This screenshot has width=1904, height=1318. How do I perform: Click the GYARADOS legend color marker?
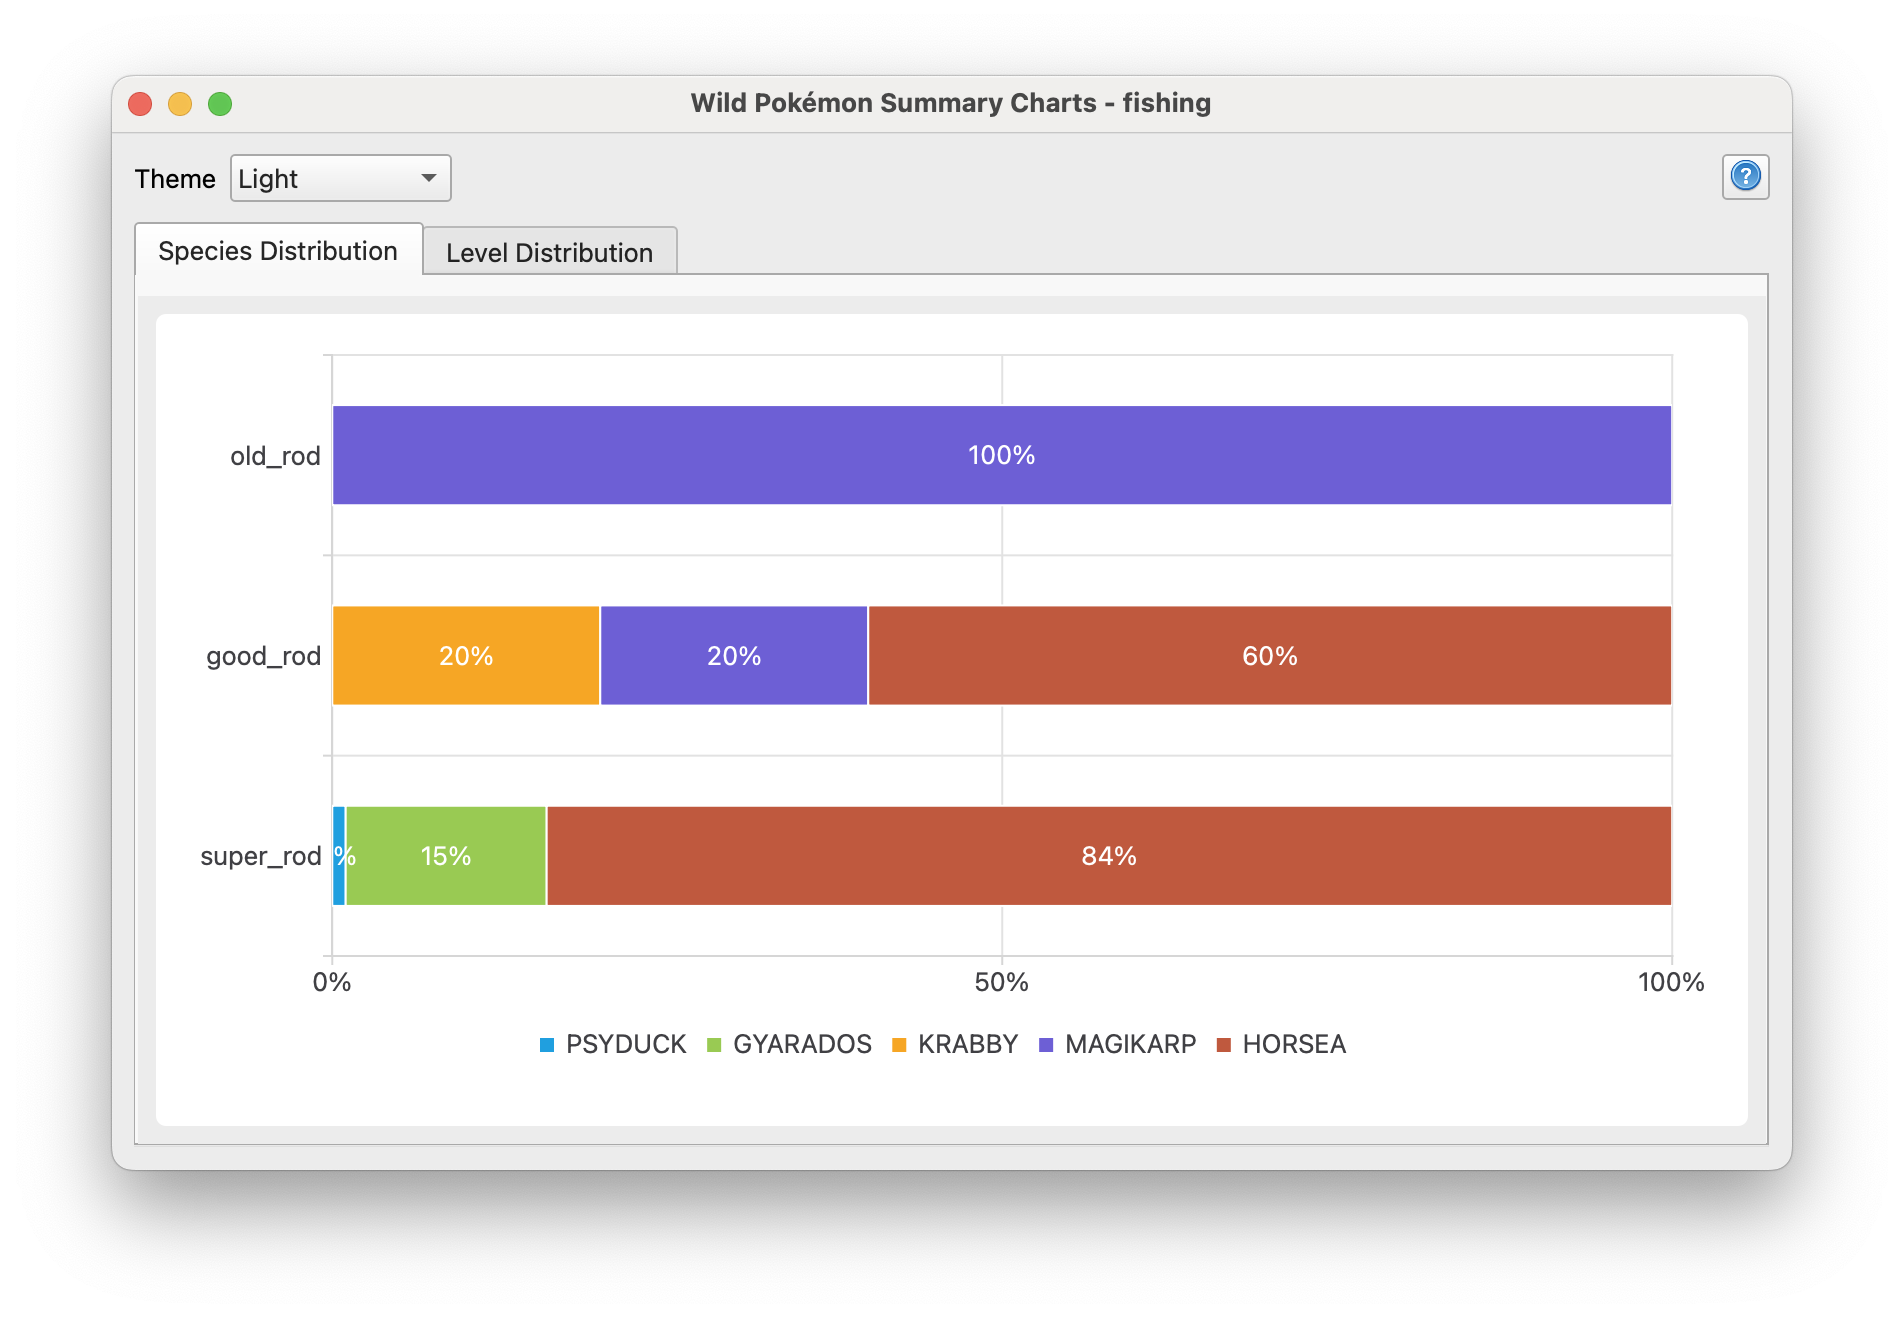coord(714,1045)
